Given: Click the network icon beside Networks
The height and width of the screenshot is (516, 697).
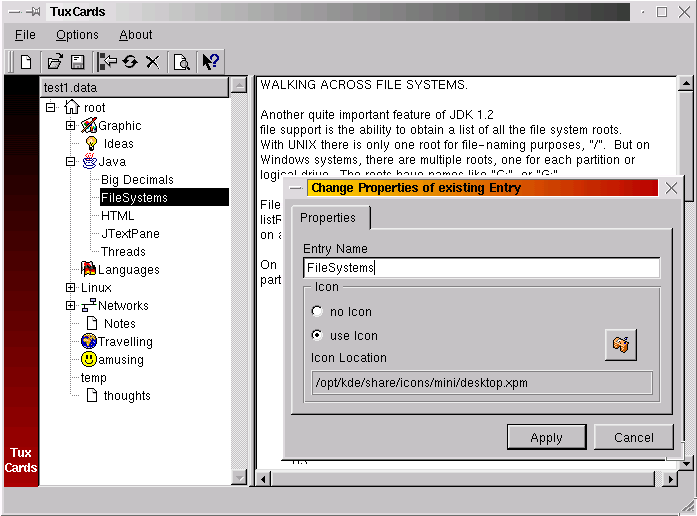Looking at the screenshot, I should [x=89, y=305].
